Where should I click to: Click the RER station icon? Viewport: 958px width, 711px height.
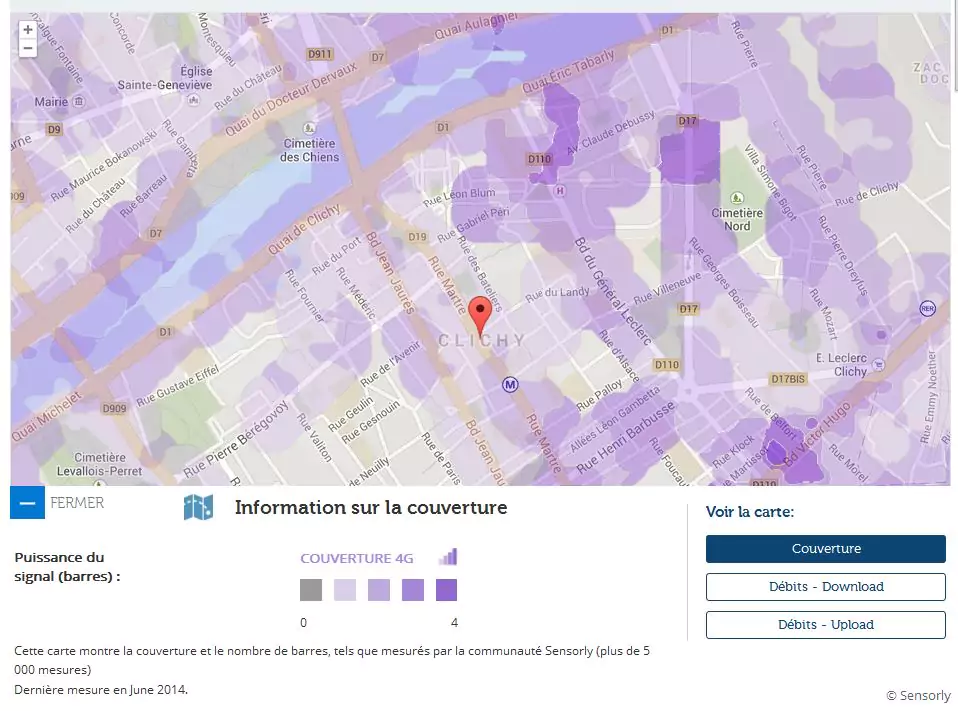(927, 309)
